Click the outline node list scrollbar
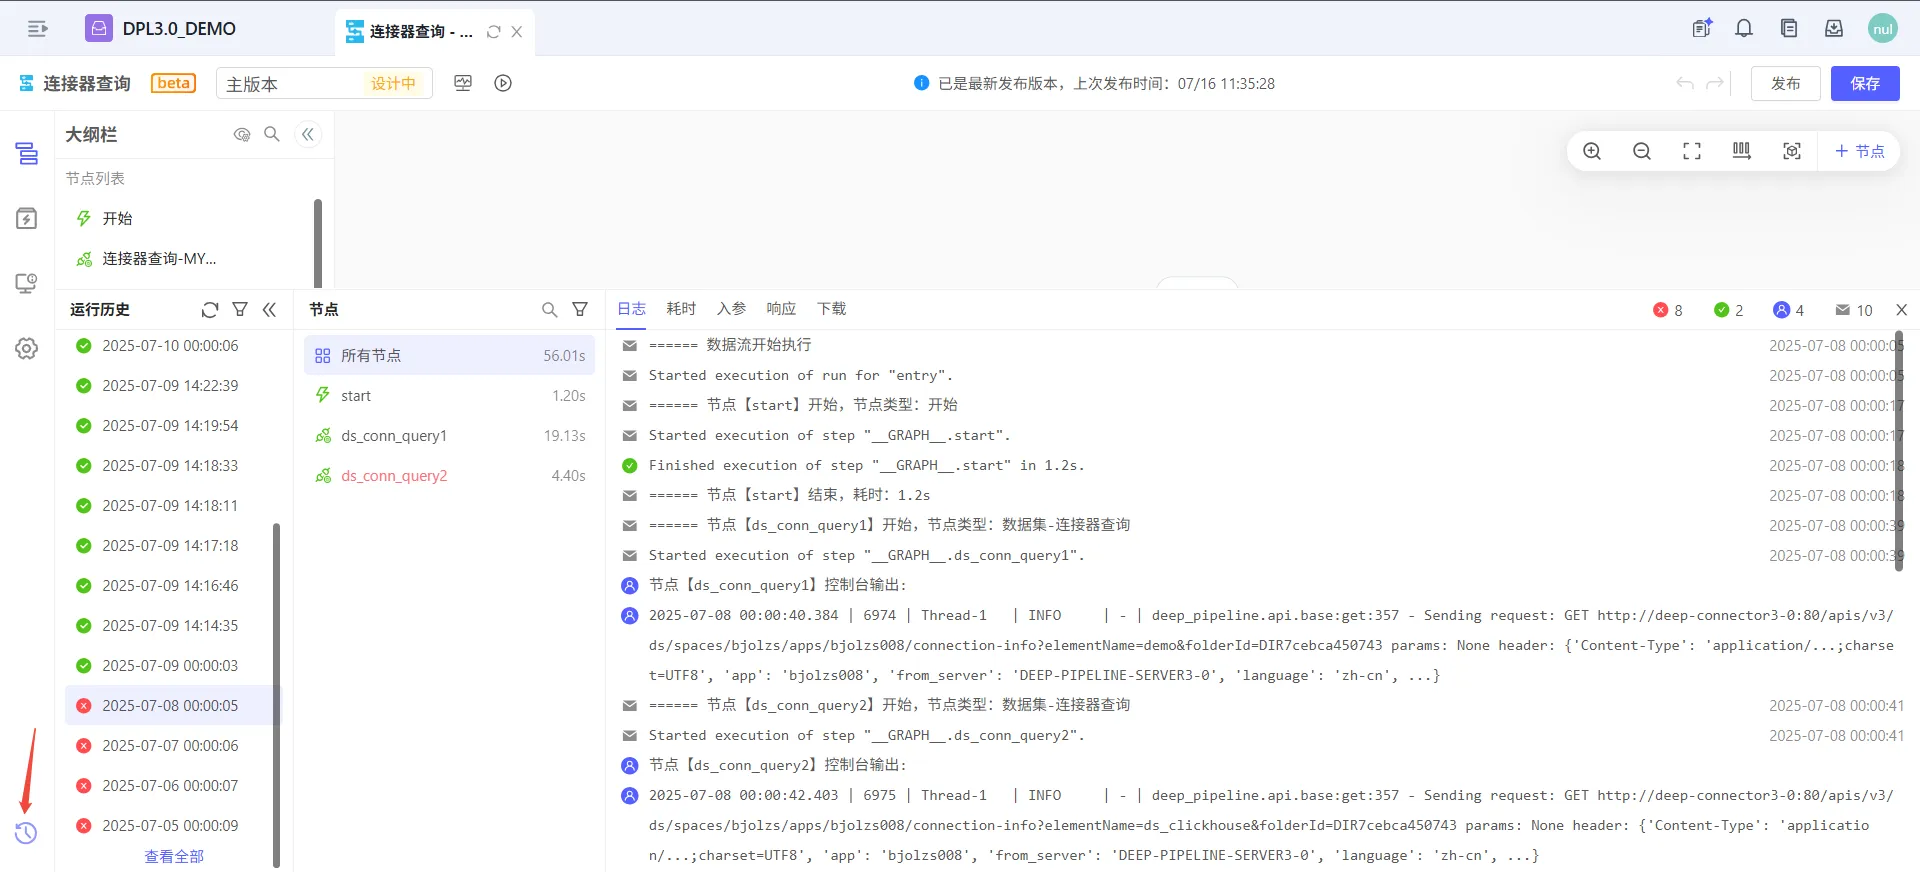 (318, 243)
